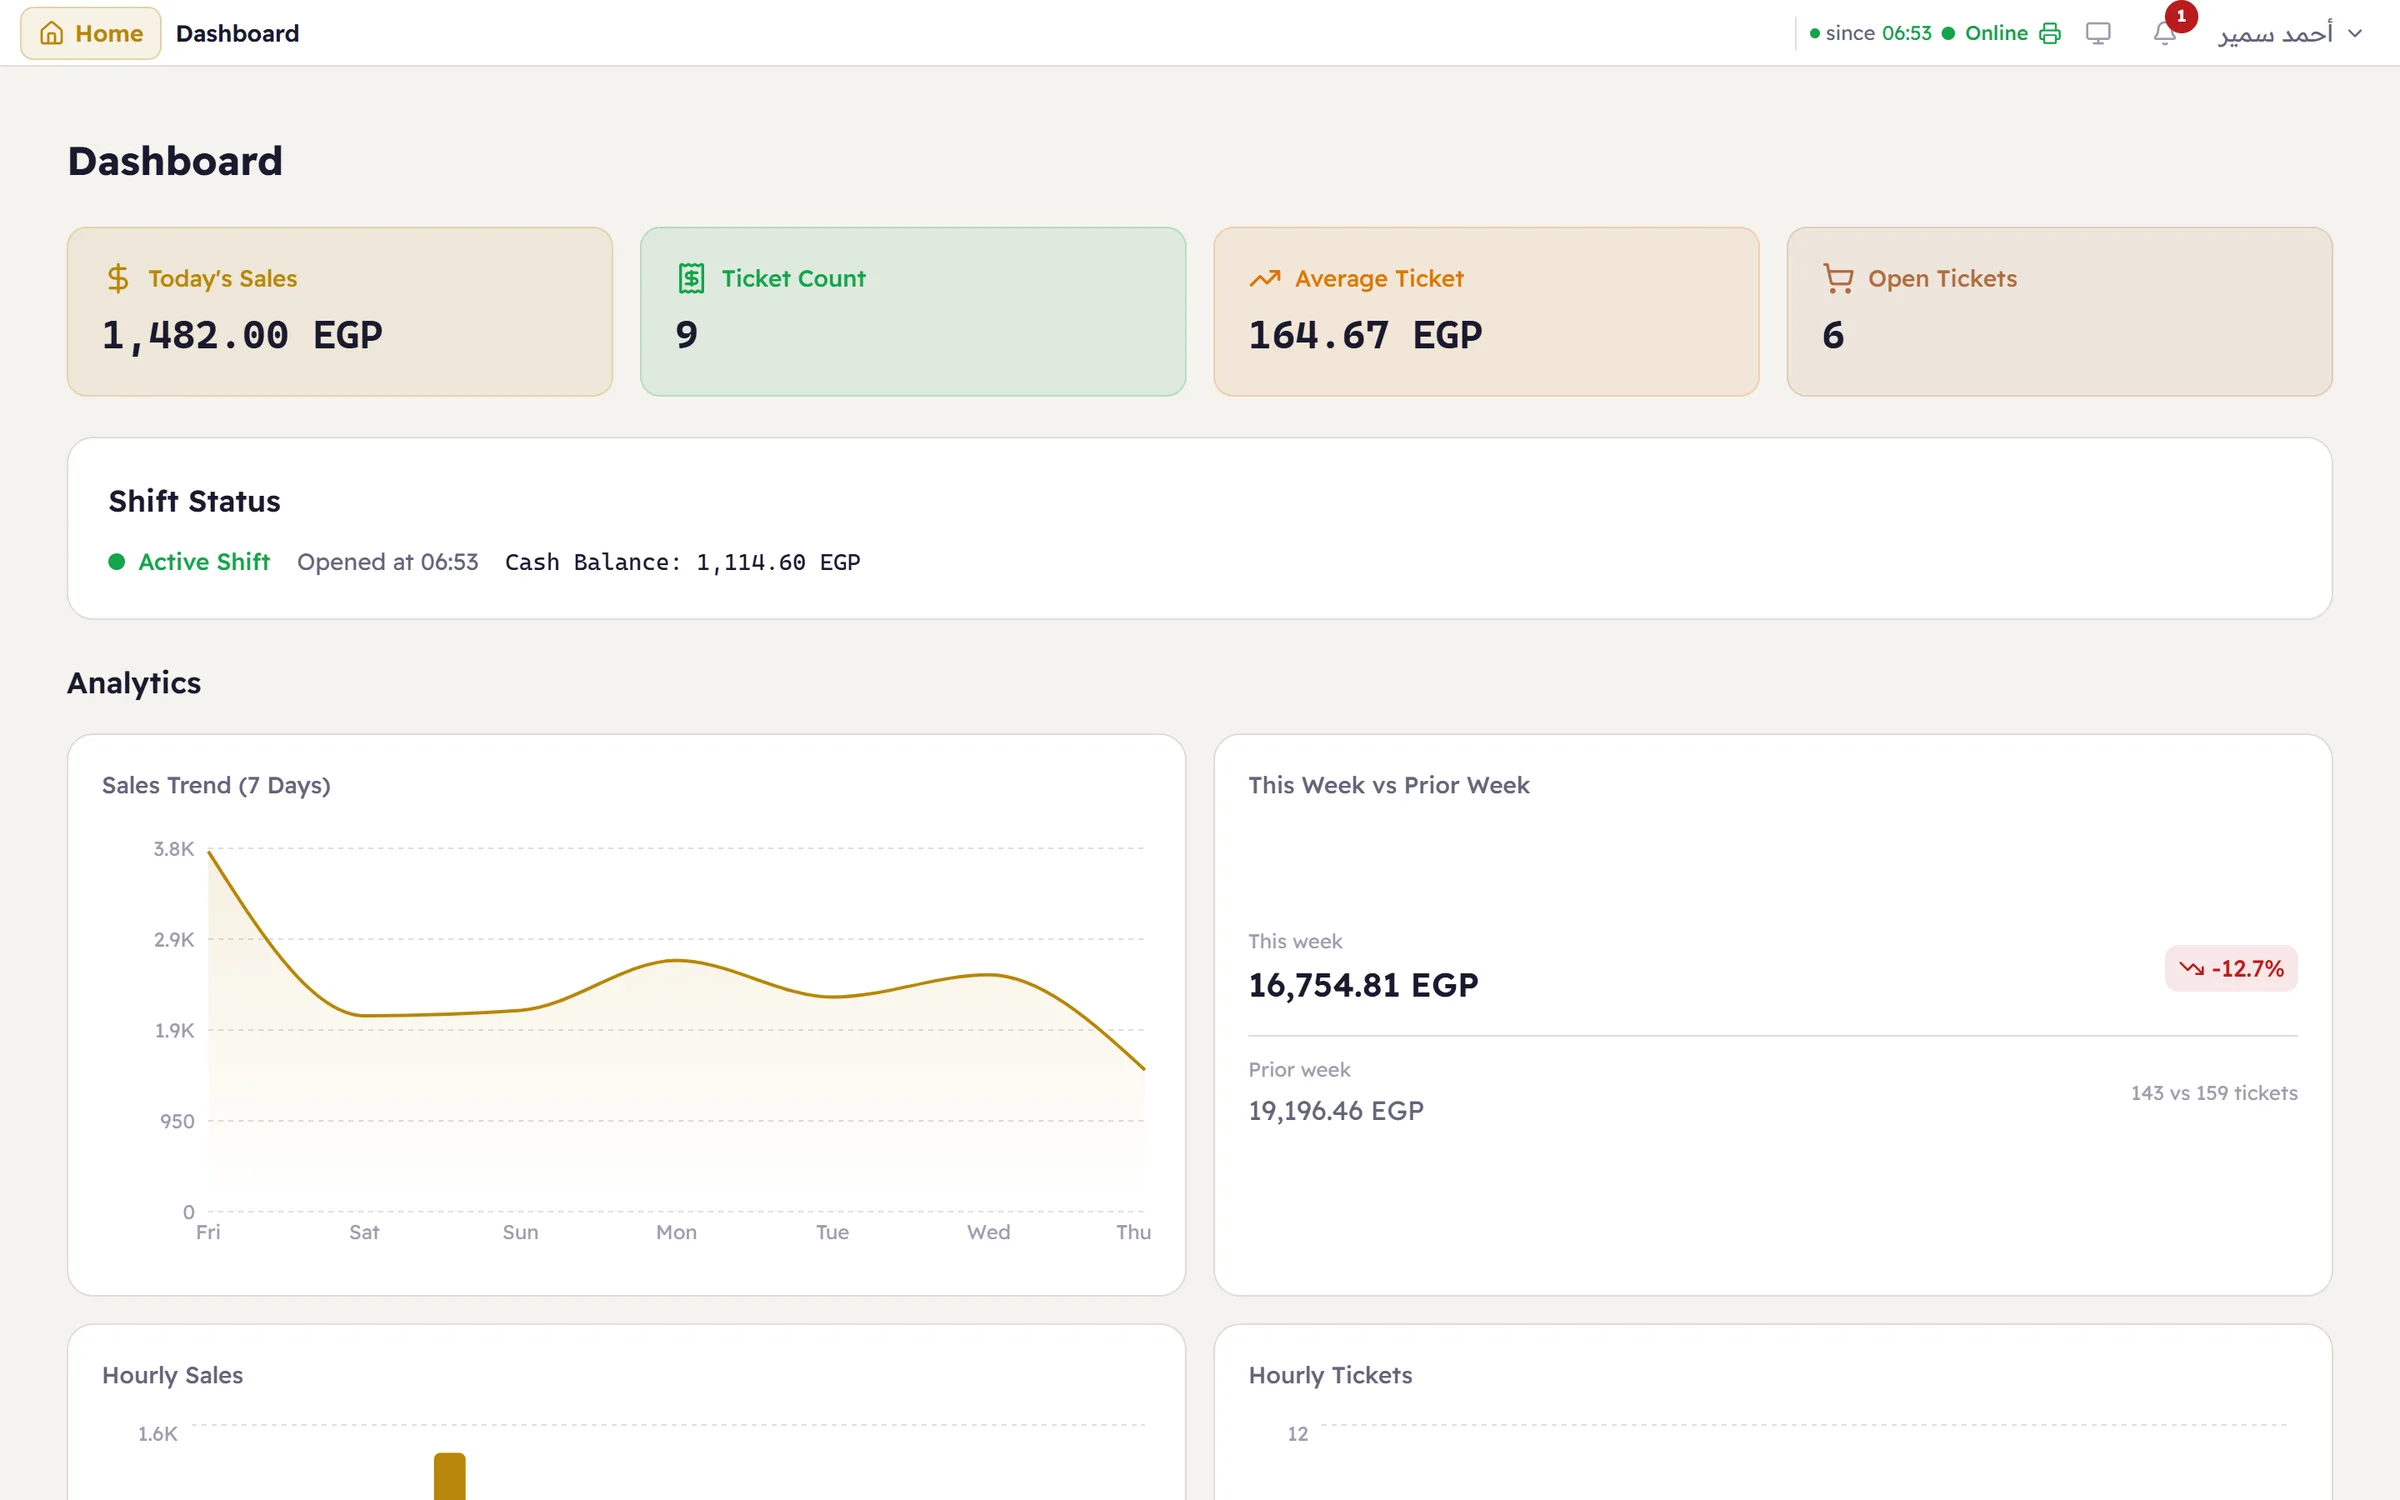Screen dimensions: 2400x1500
Task: Click the green Active Shift dot
Action: (x=116, y=562)
